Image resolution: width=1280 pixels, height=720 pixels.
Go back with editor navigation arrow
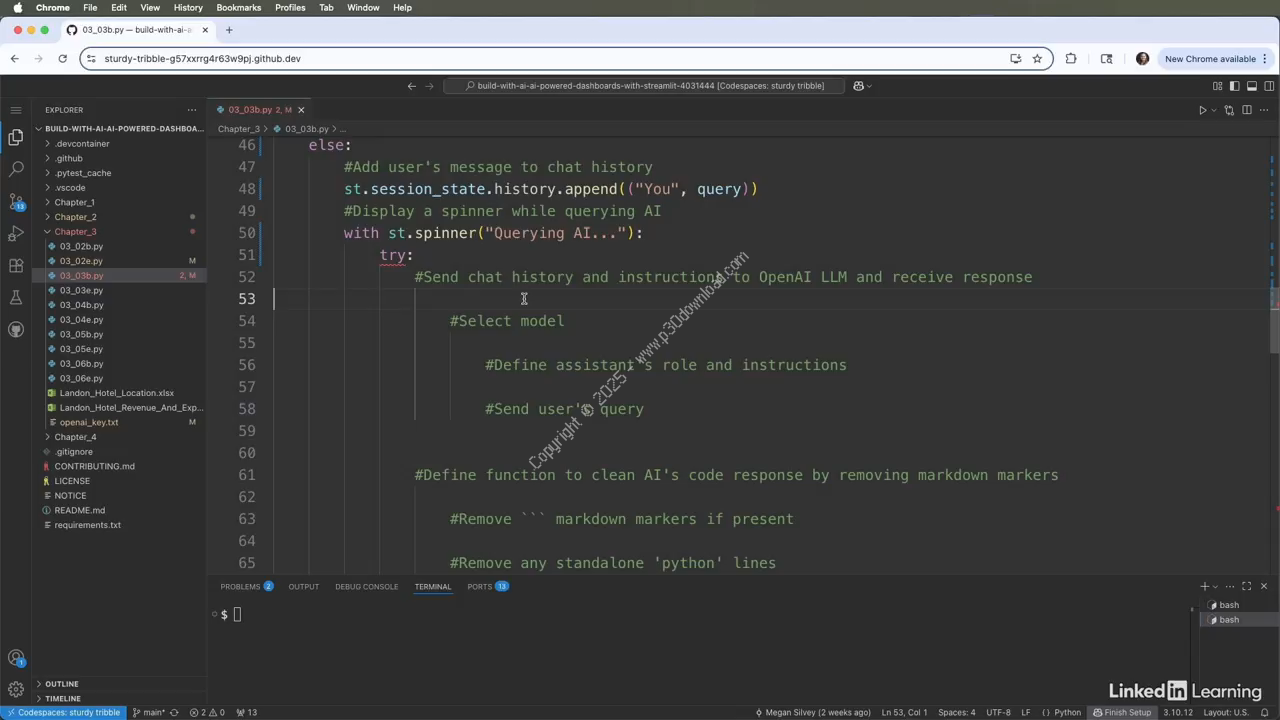(411, 86)
